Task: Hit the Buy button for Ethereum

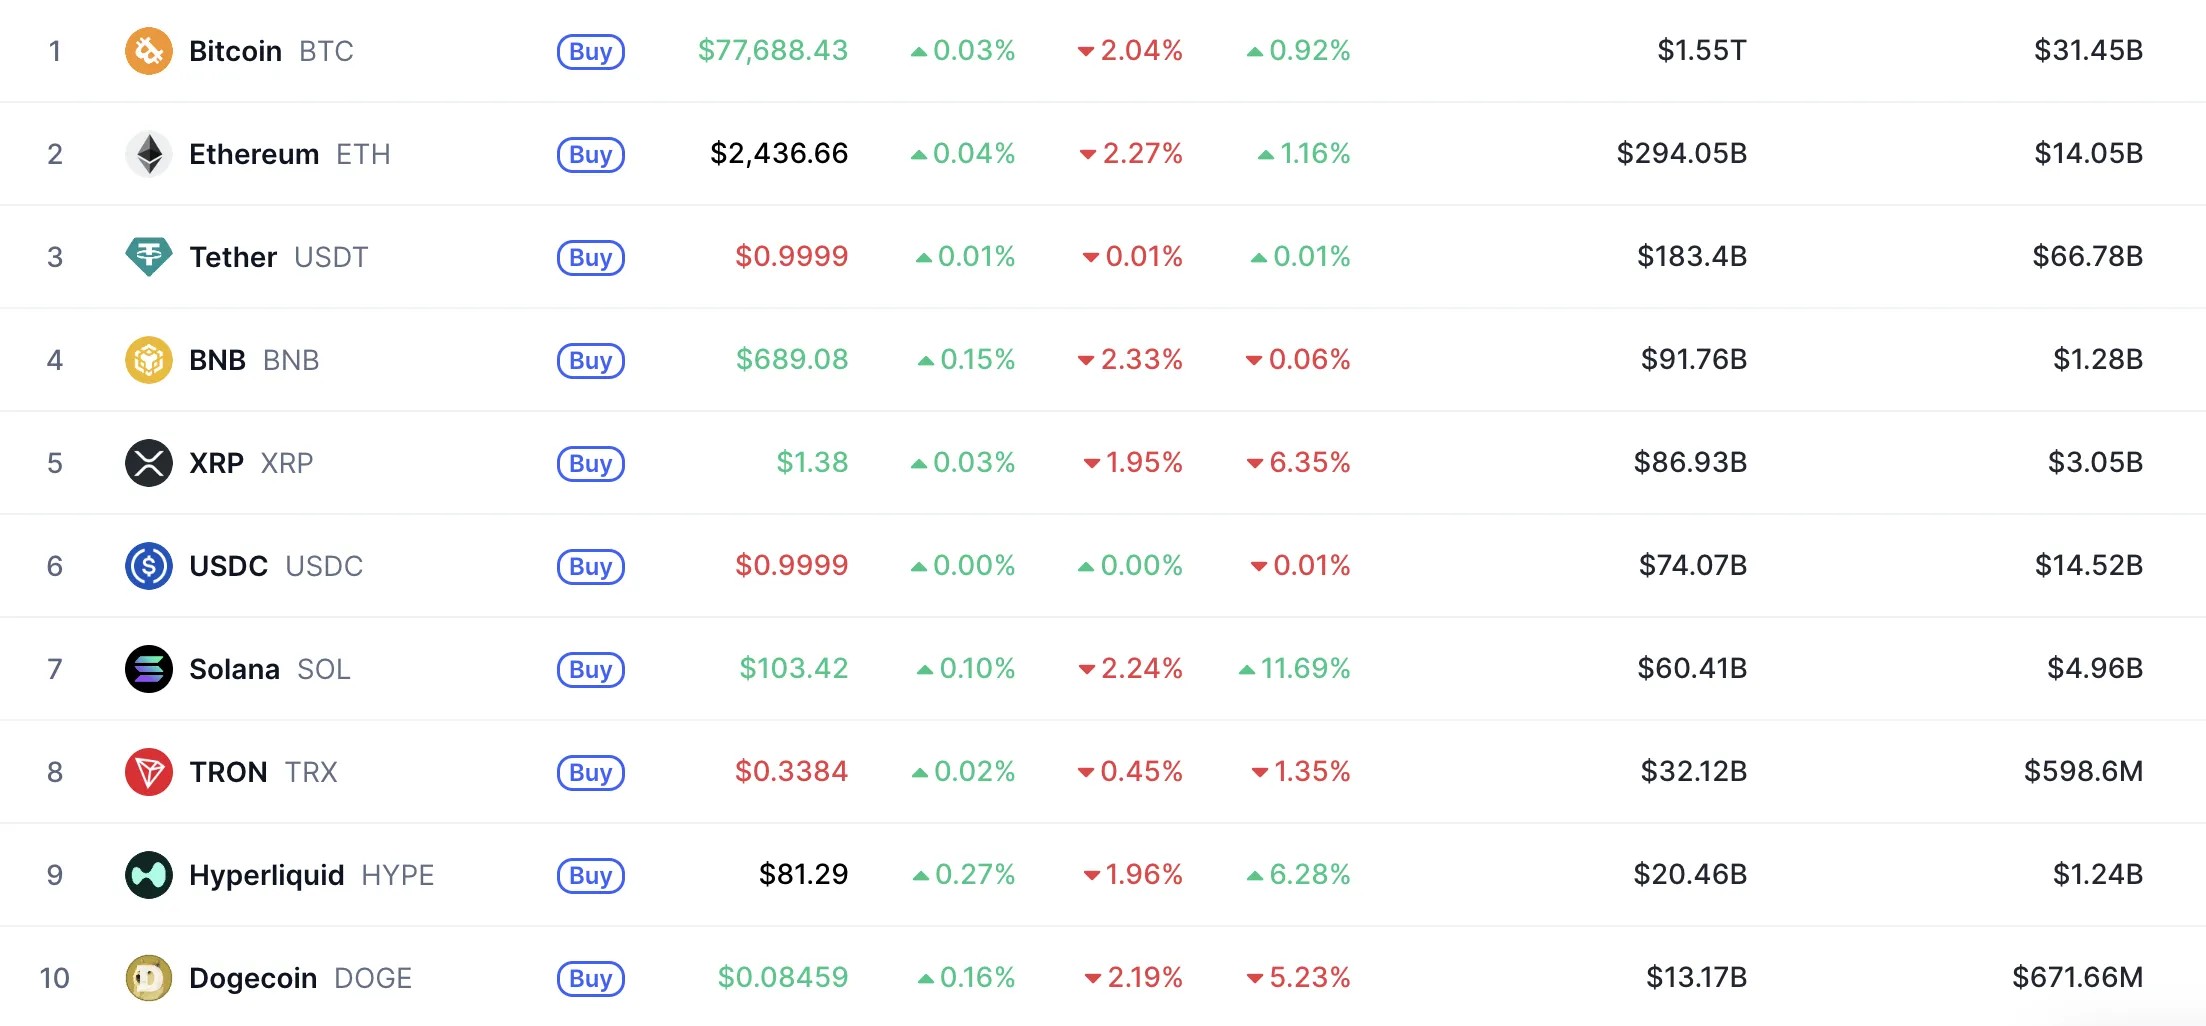Action: point(590,154)
